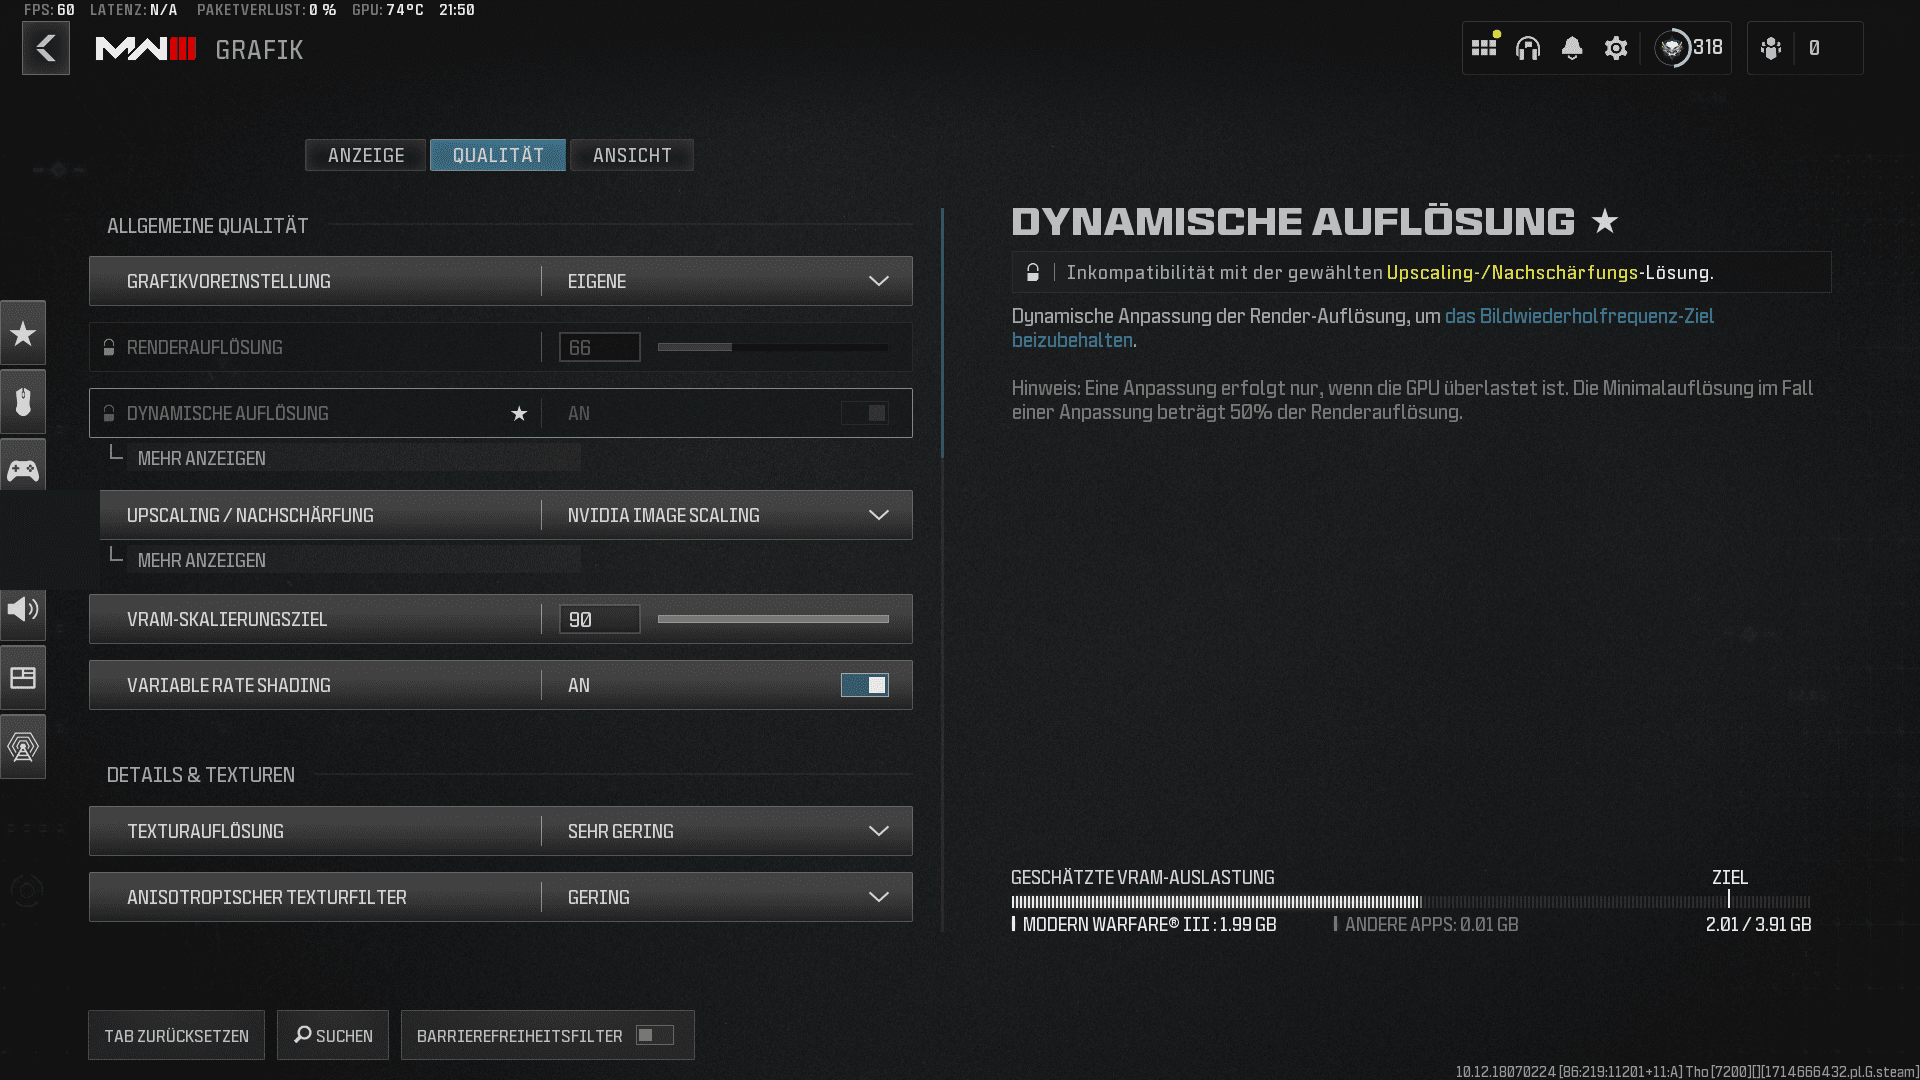Open Upscaling / Nachschärfung dropdown
Image resolution: width=1920 pixels, height=1080 pixels.
[726, 515]
